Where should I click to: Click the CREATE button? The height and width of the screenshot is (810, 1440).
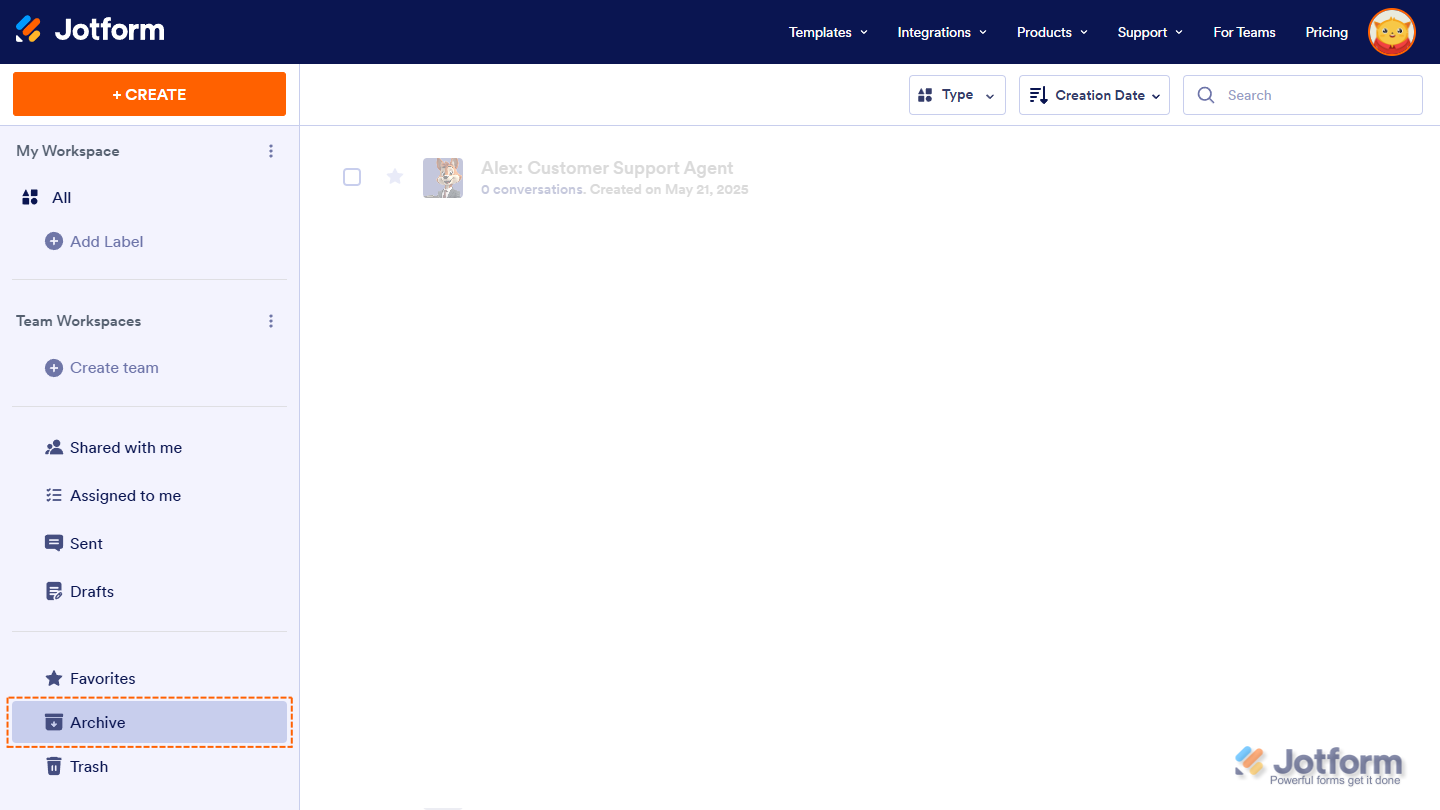tap(148, 93)
